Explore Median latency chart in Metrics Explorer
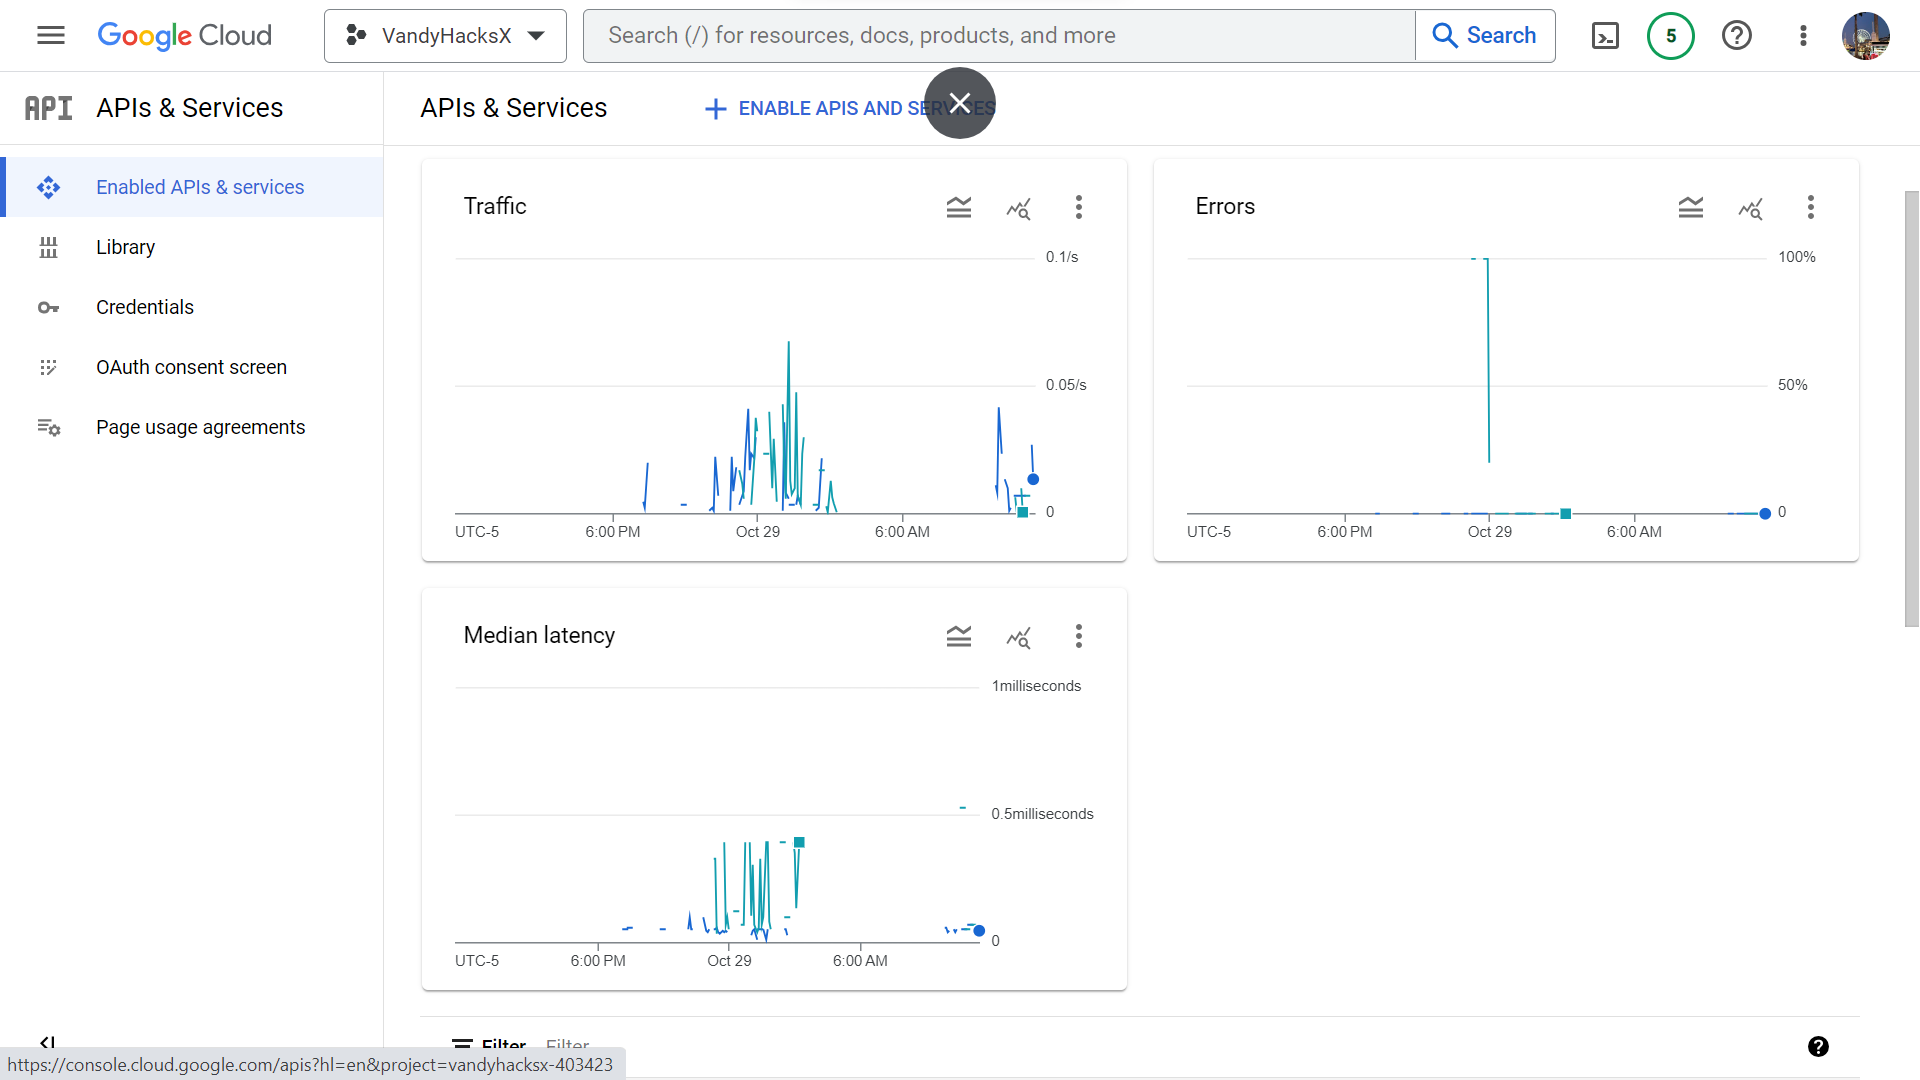The height and width of the screenshot is (1080, 1920). [1018, 636]
